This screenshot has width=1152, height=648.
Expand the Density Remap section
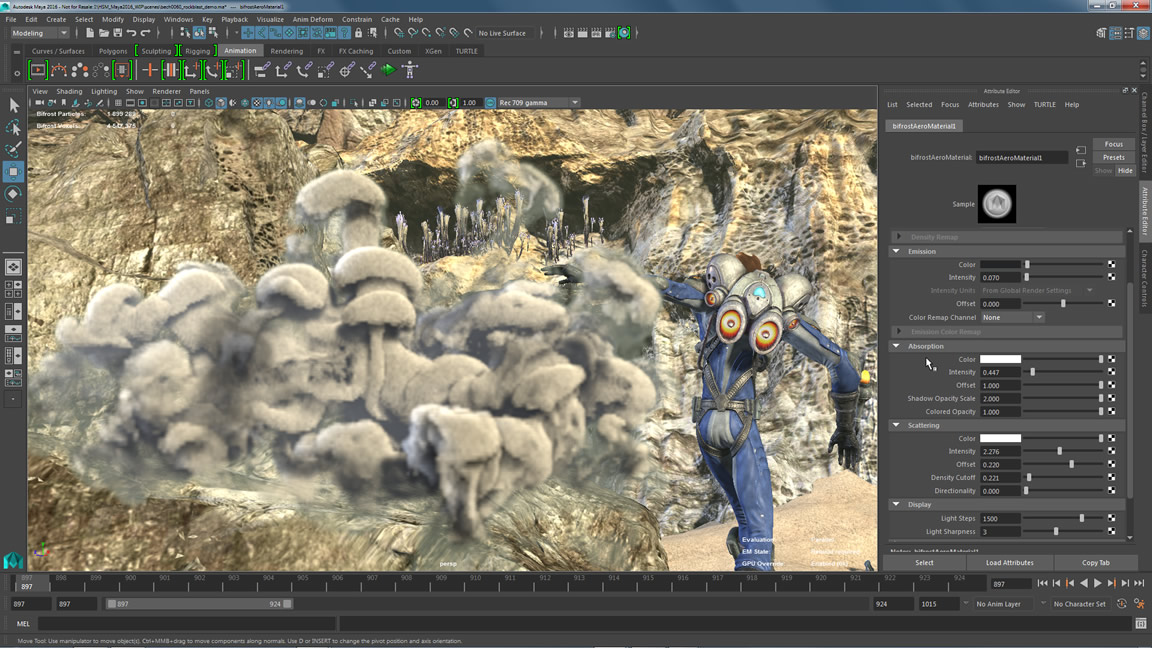tap(899, 237)
